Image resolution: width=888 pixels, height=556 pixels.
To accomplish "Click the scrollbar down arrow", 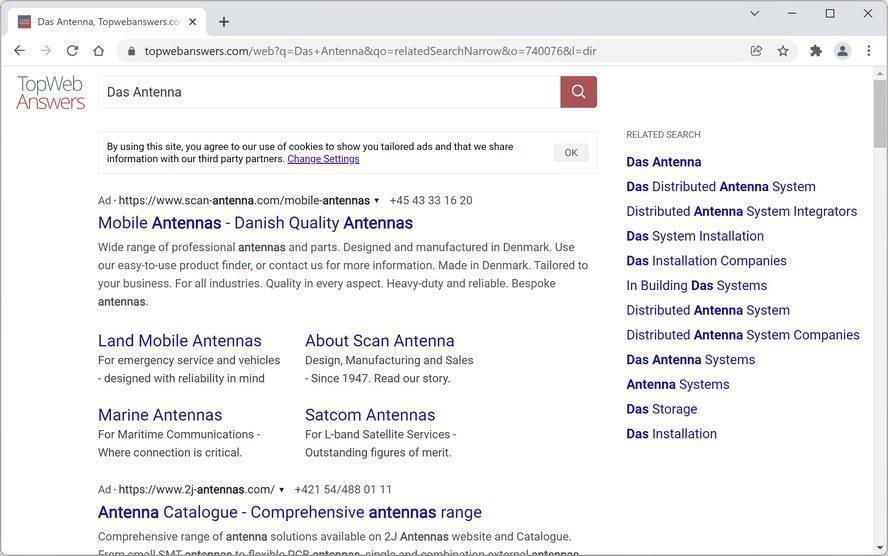I will click(880, 548).
